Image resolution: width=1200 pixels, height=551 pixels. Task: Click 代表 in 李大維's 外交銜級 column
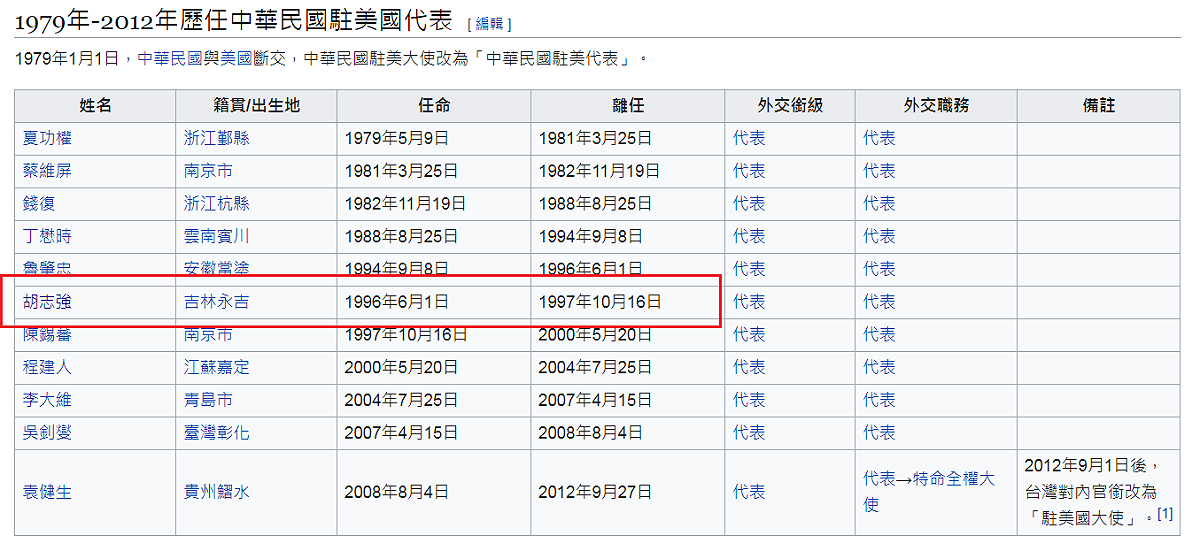pyautogui.click(x=749, y=399)
